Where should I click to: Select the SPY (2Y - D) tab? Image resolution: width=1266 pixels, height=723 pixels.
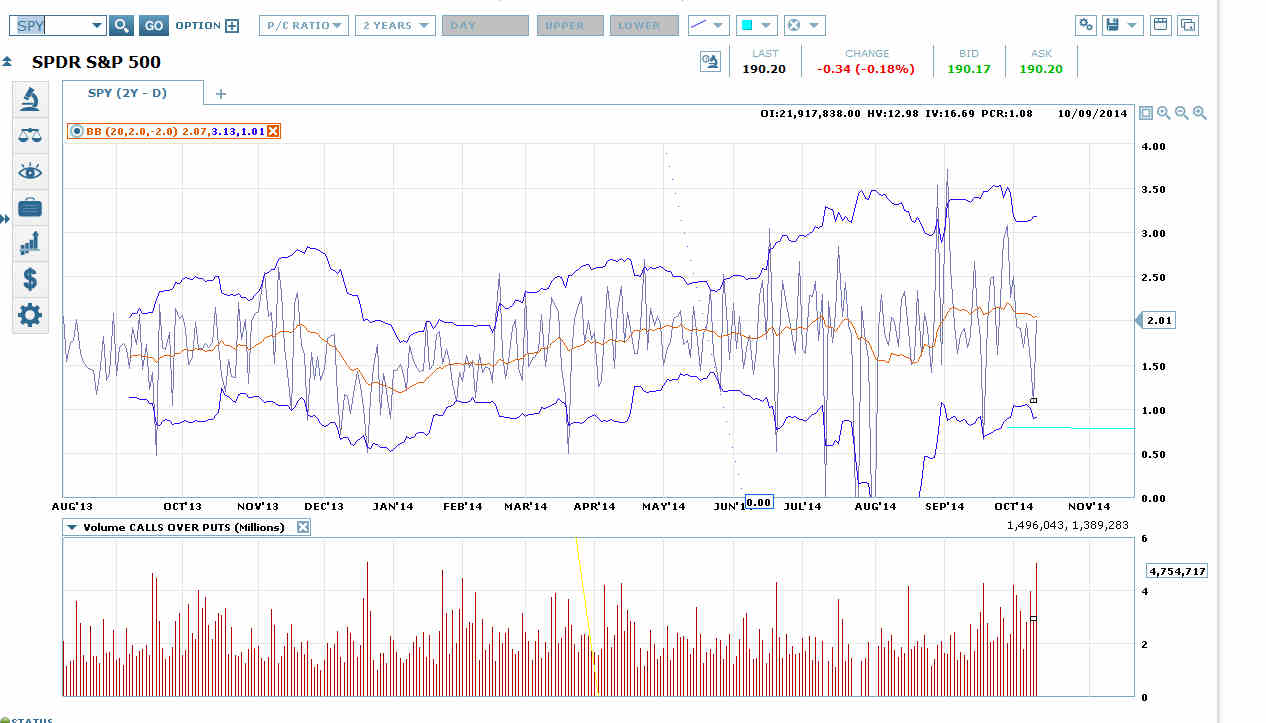132,93
